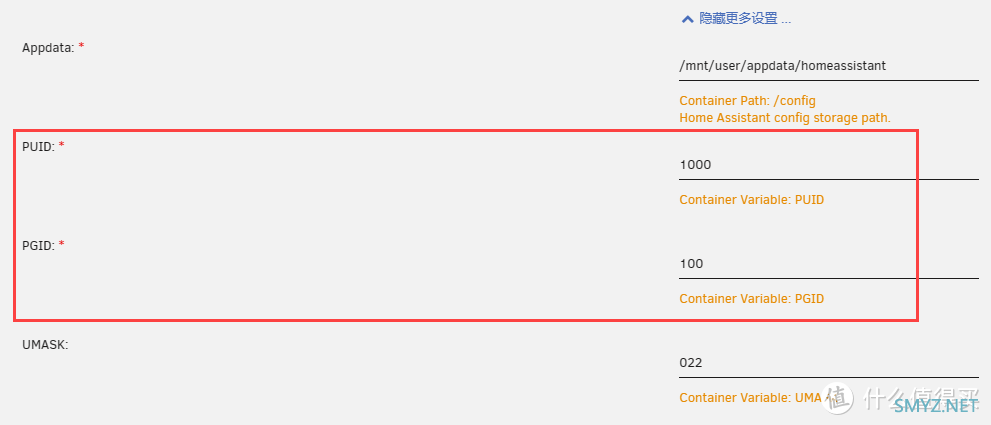The height and width of the screenshot is (425, 991).
Task: Click the PUID label text
Action: (39, 147)
